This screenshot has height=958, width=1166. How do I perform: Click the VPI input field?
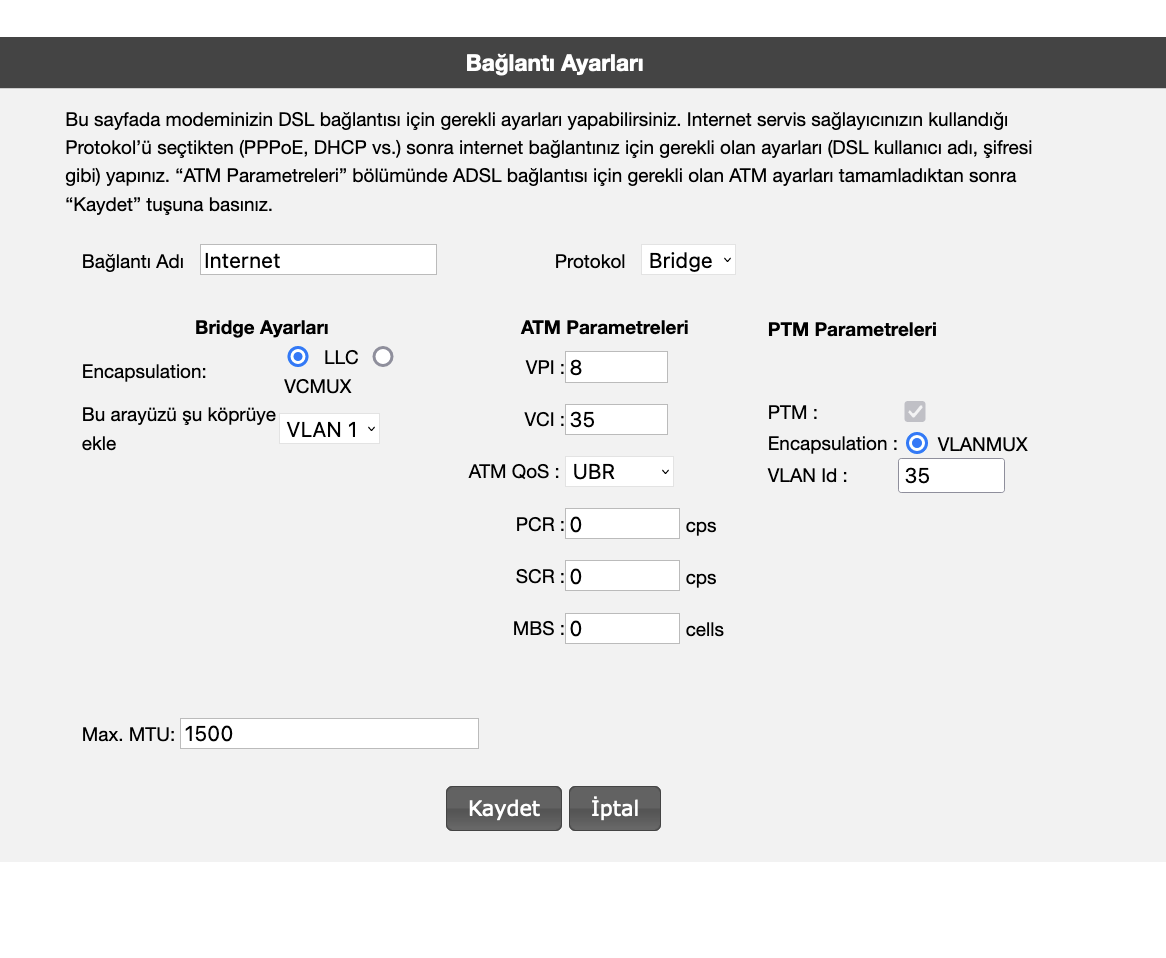[x=616, y=367]
